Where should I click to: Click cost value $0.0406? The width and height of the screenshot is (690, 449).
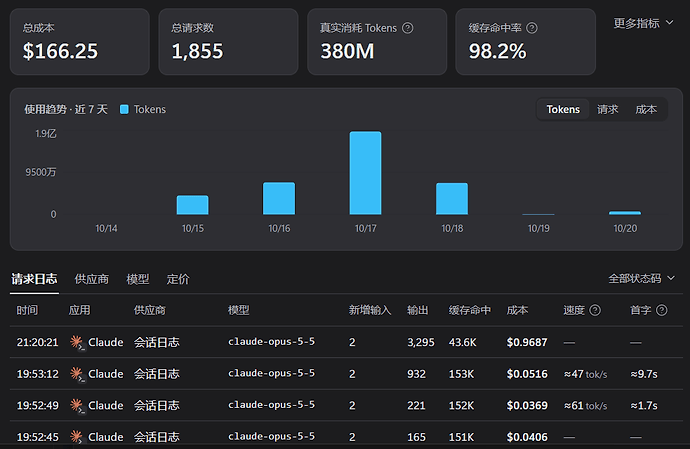(527, 437)
